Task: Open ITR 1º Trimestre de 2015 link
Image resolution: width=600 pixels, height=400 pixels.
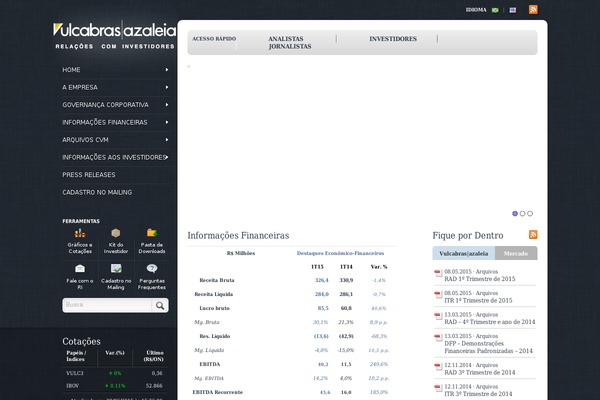Action: (478, 300)
